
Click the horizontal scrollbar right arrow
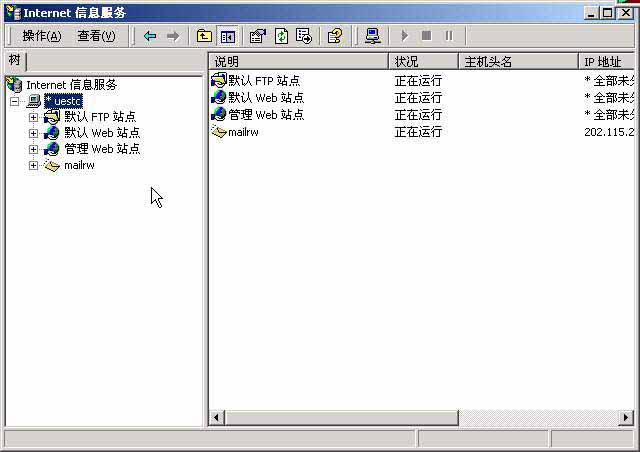click(626, 417)
